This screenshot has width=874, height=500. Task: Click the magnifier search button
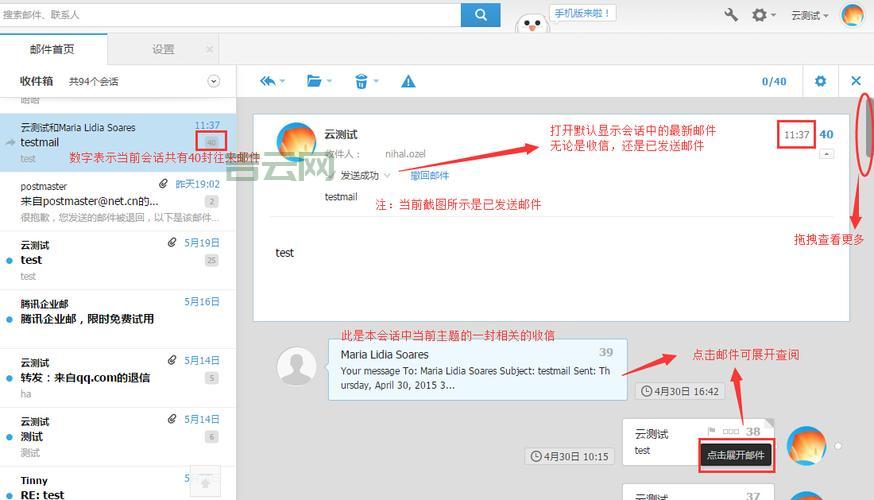click(x=480, y=15)
